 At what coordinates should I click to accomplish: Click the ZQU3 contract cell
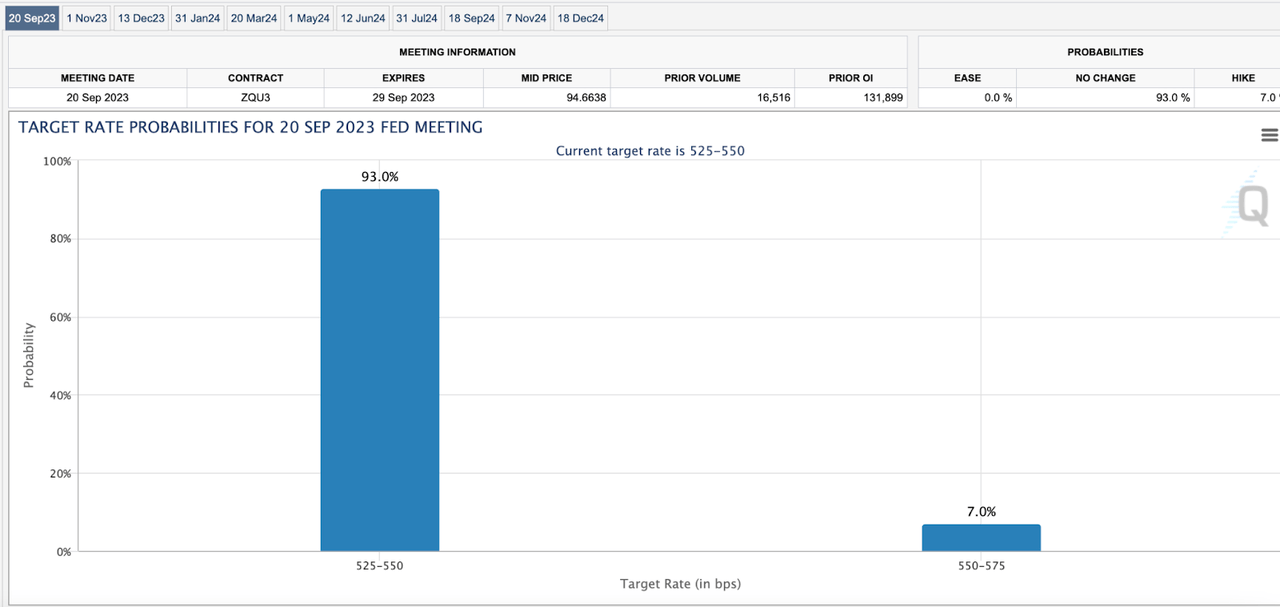coord(255,98)
